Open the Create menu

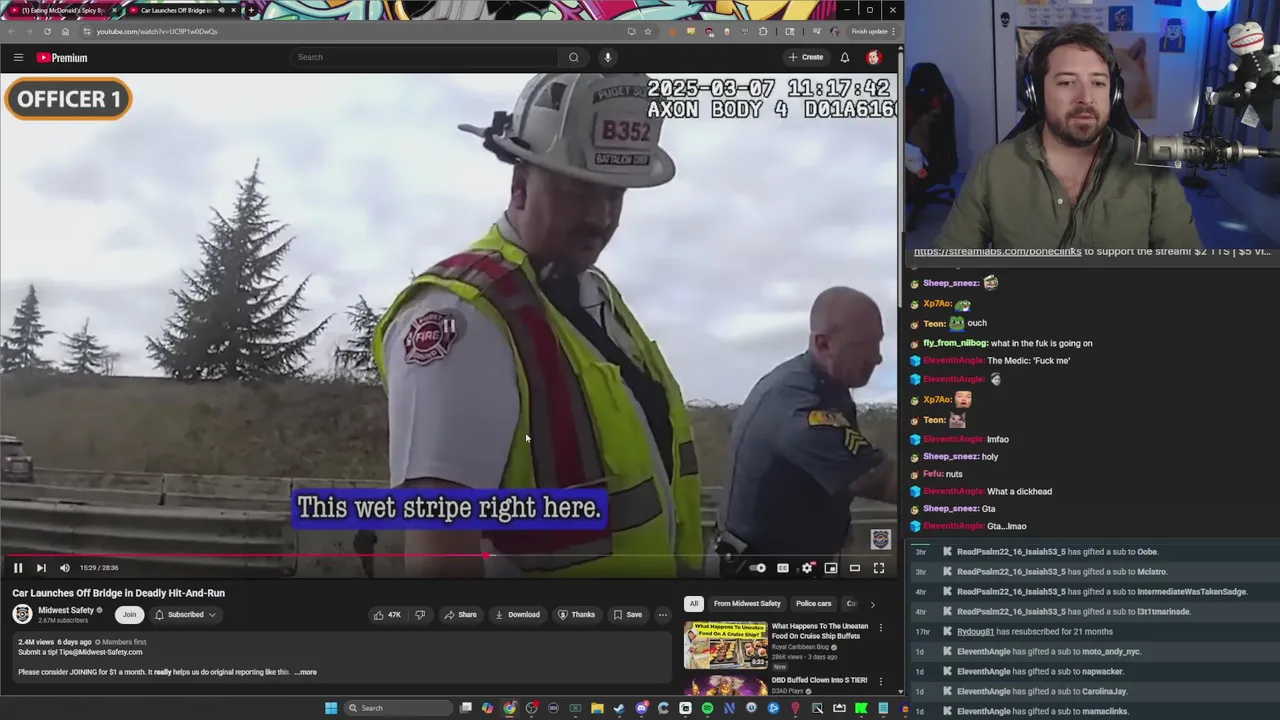(x=806, y=57)
